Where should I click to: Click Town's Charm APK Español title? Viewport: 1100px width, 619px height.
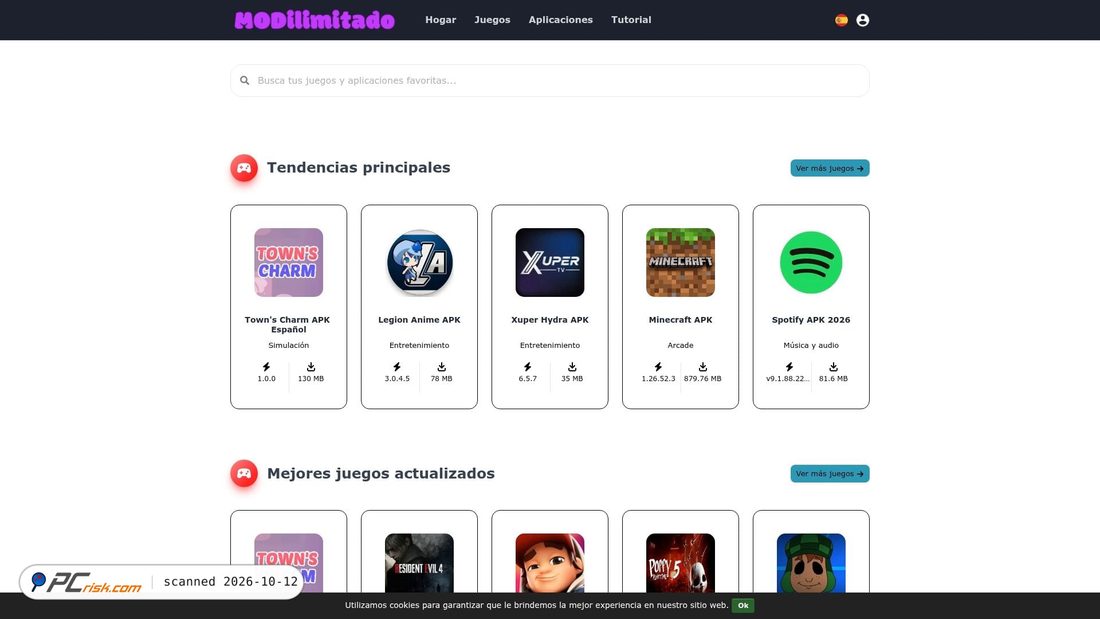pos(288,324)
